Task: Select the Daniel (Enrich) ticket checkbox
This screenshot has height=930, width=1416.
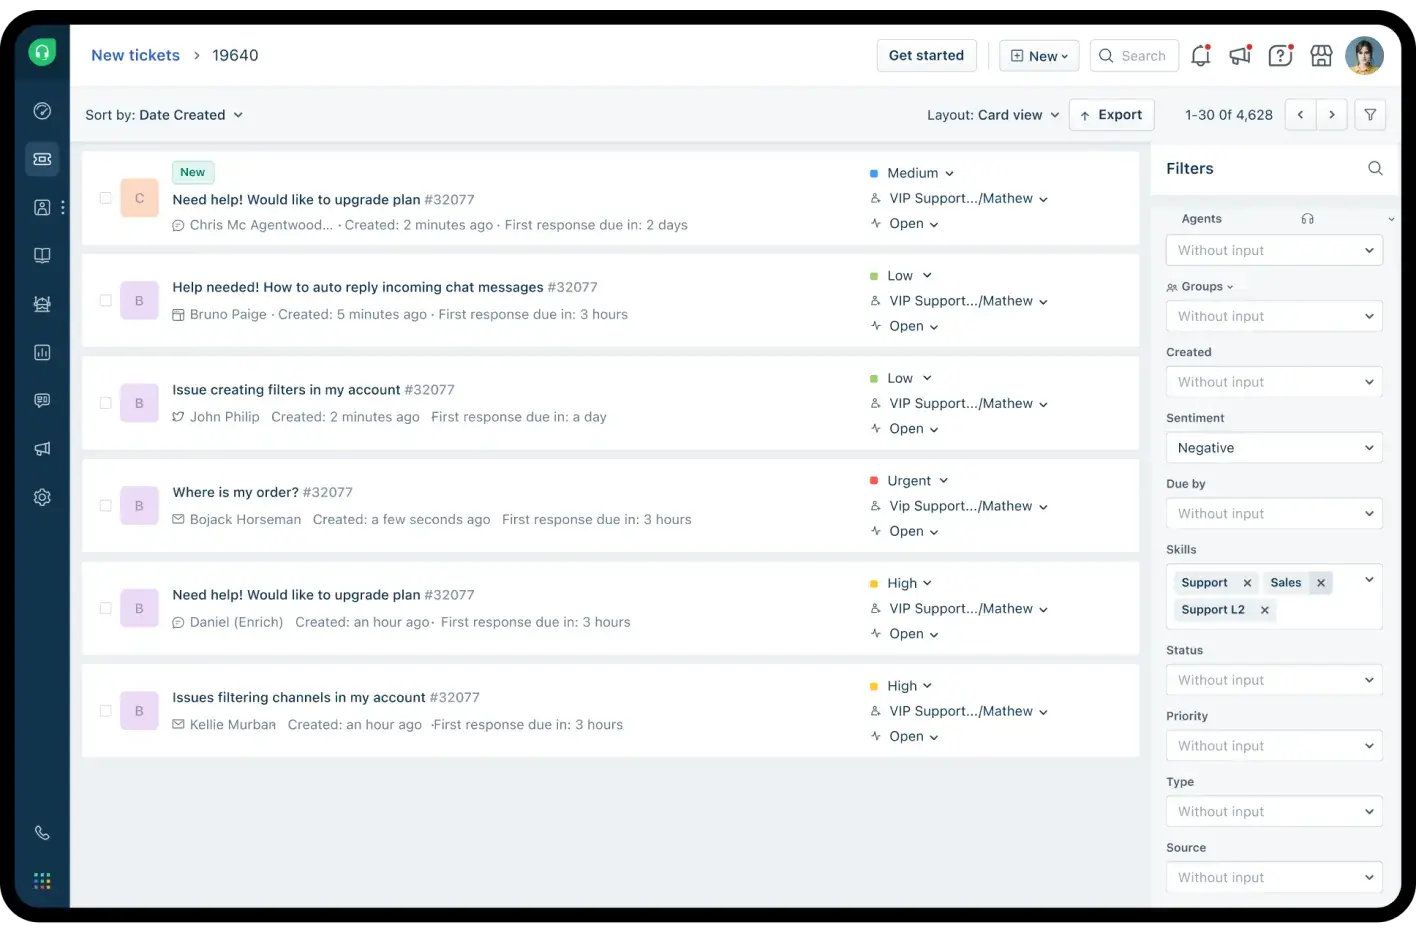Action: (106, 608)
